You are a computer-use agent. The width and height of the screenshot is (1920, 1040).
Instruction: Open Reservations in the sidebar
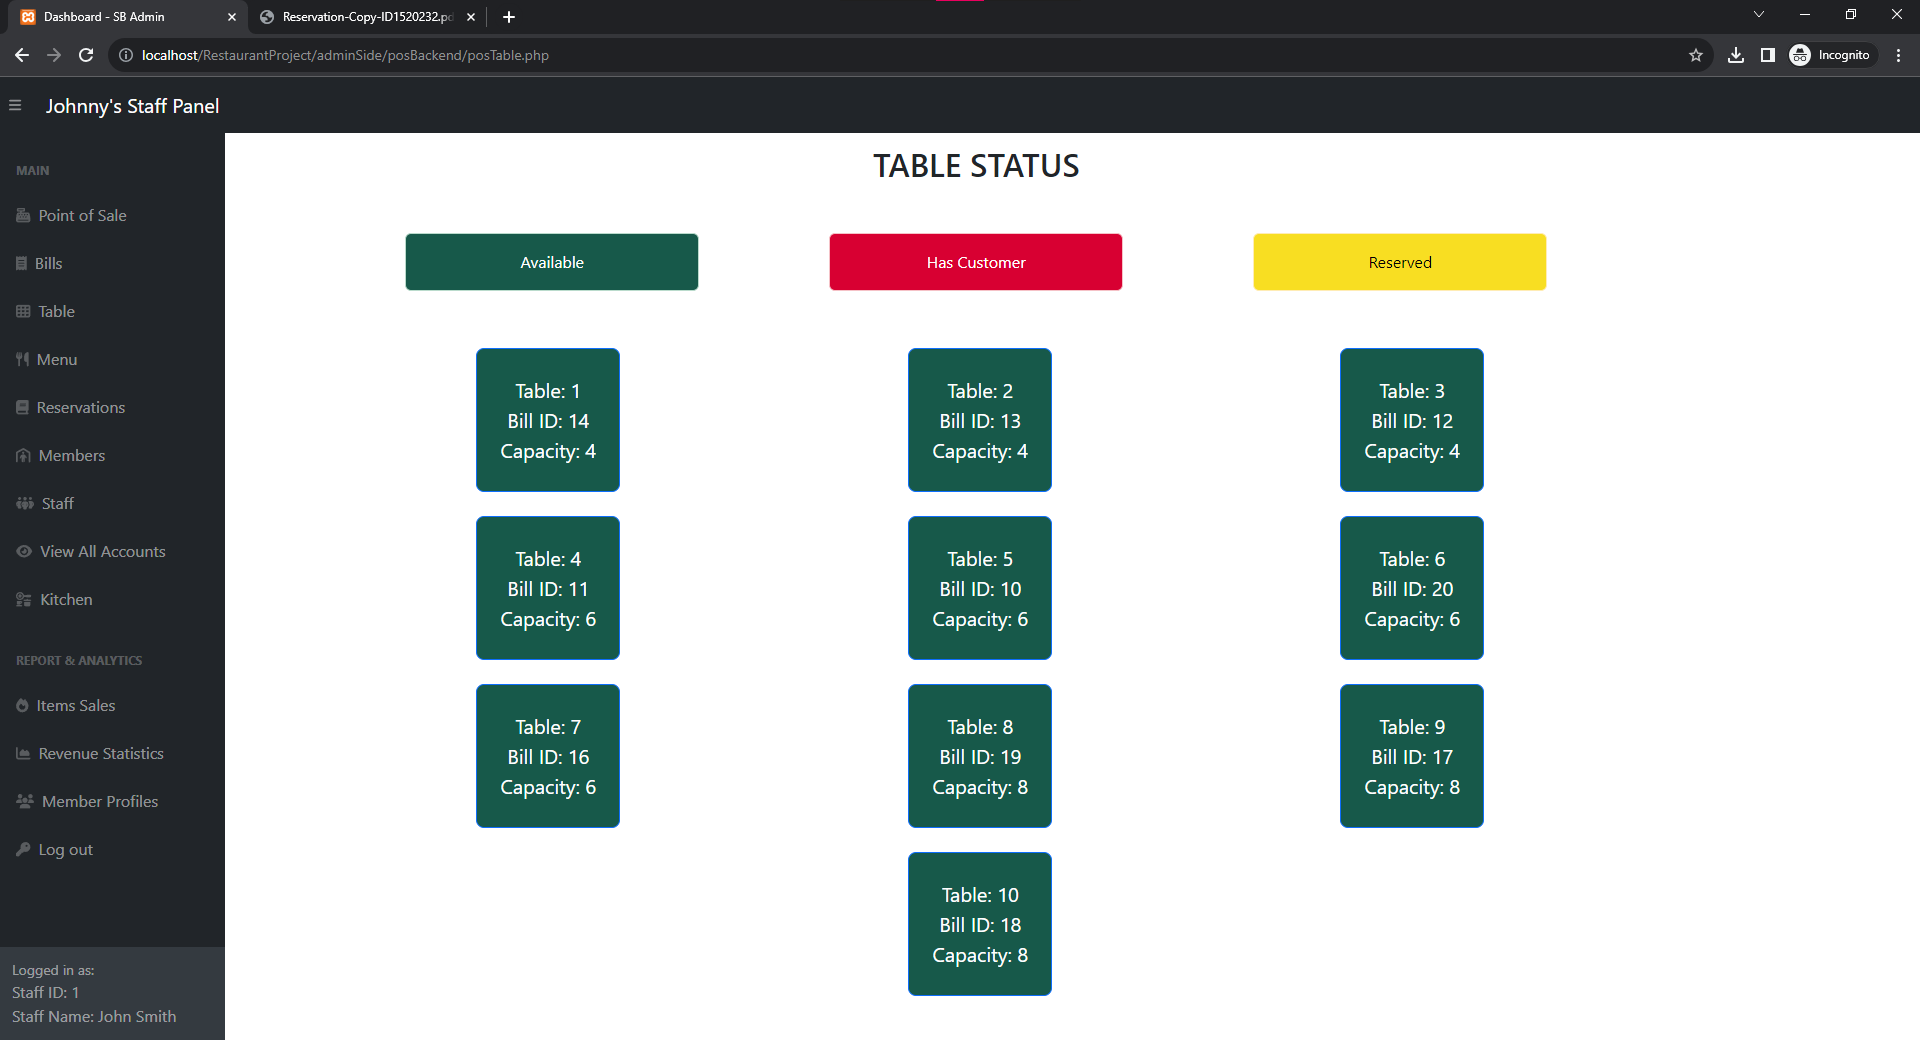tap(80, 407)
